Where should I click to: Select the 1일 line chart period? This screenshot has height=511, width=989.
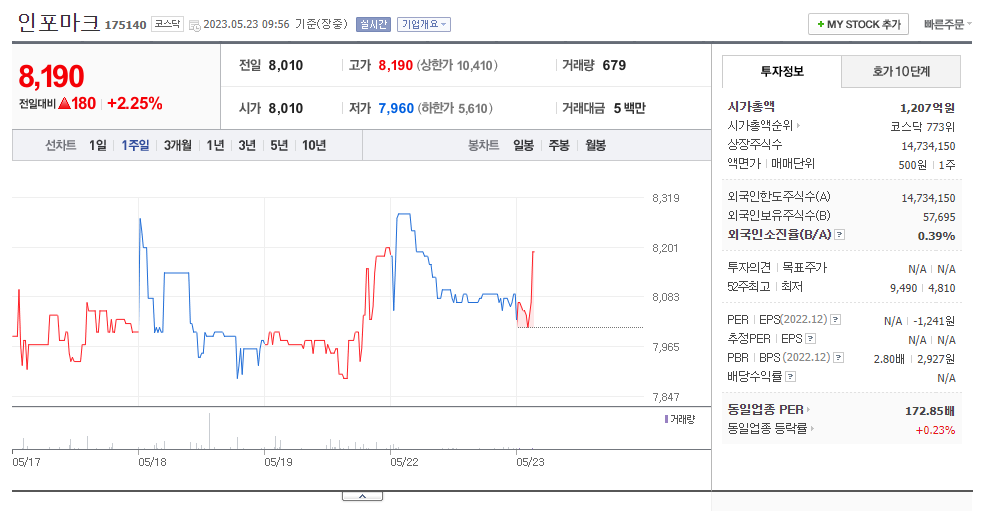pos(98,145)
